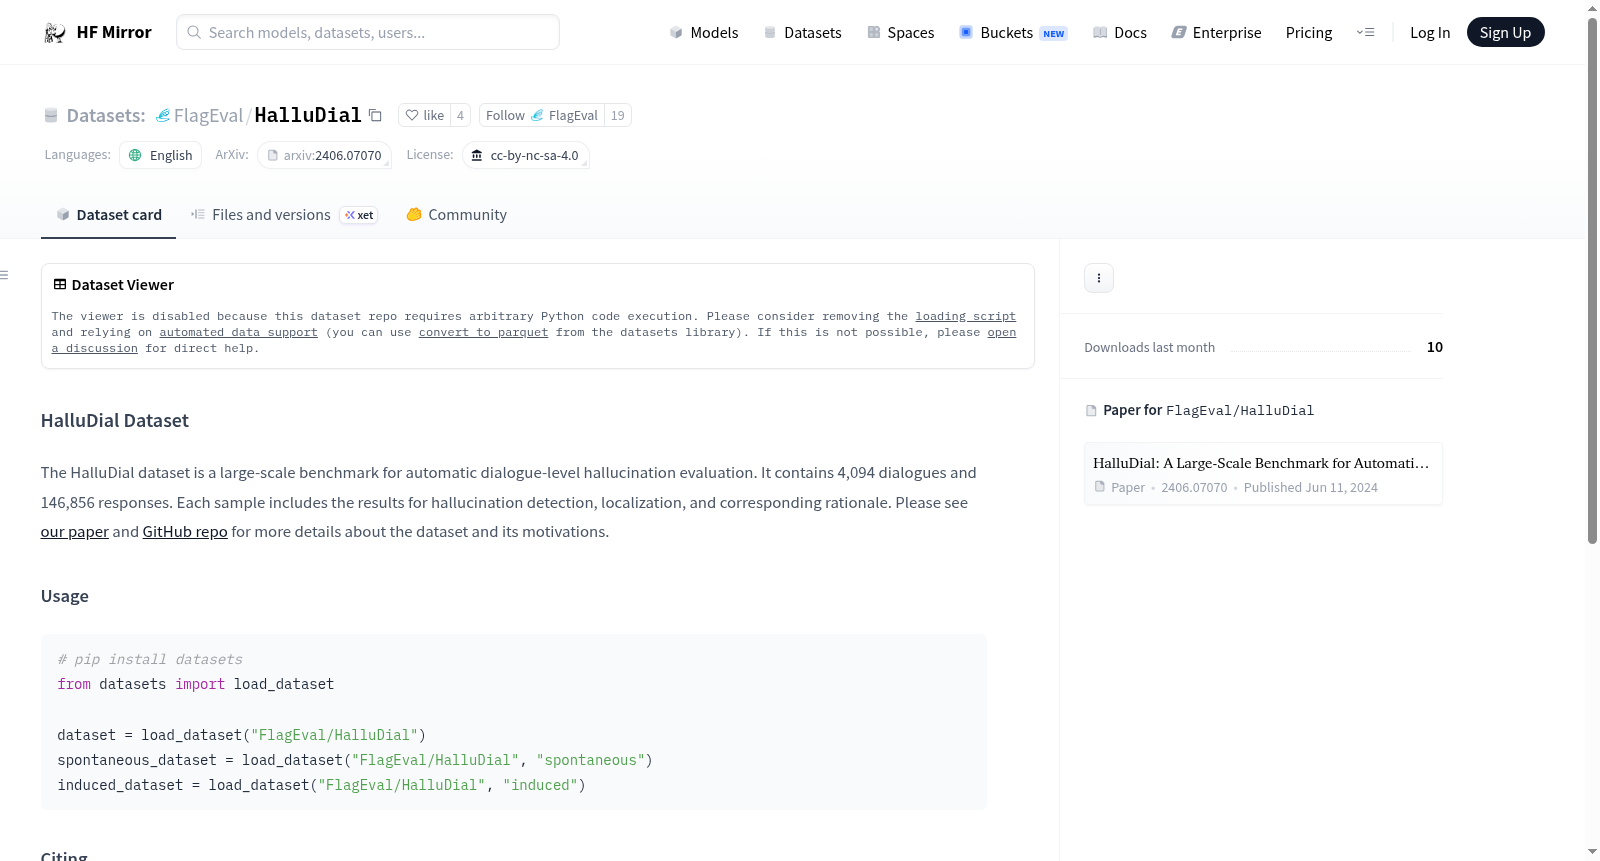Viewport: 1600px width, 861px height.
Task: Open the HalluDial paper card in sidebar
Action: (1263, 474)
